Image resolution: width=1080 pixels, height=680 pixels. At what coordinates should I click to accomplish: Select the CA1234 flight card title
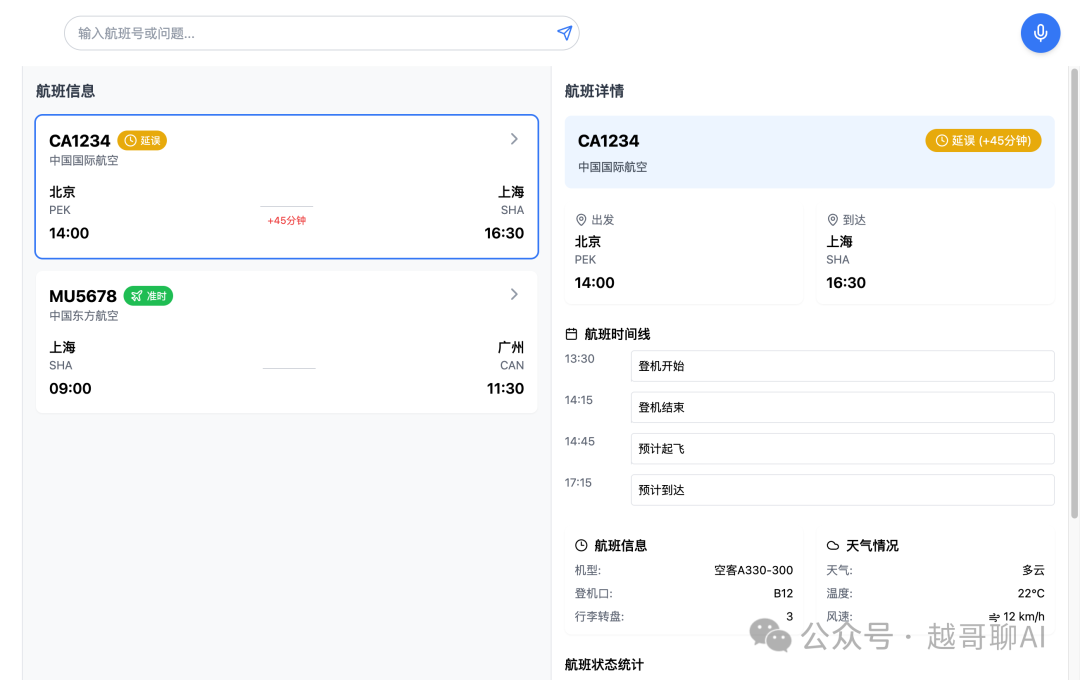80,141
